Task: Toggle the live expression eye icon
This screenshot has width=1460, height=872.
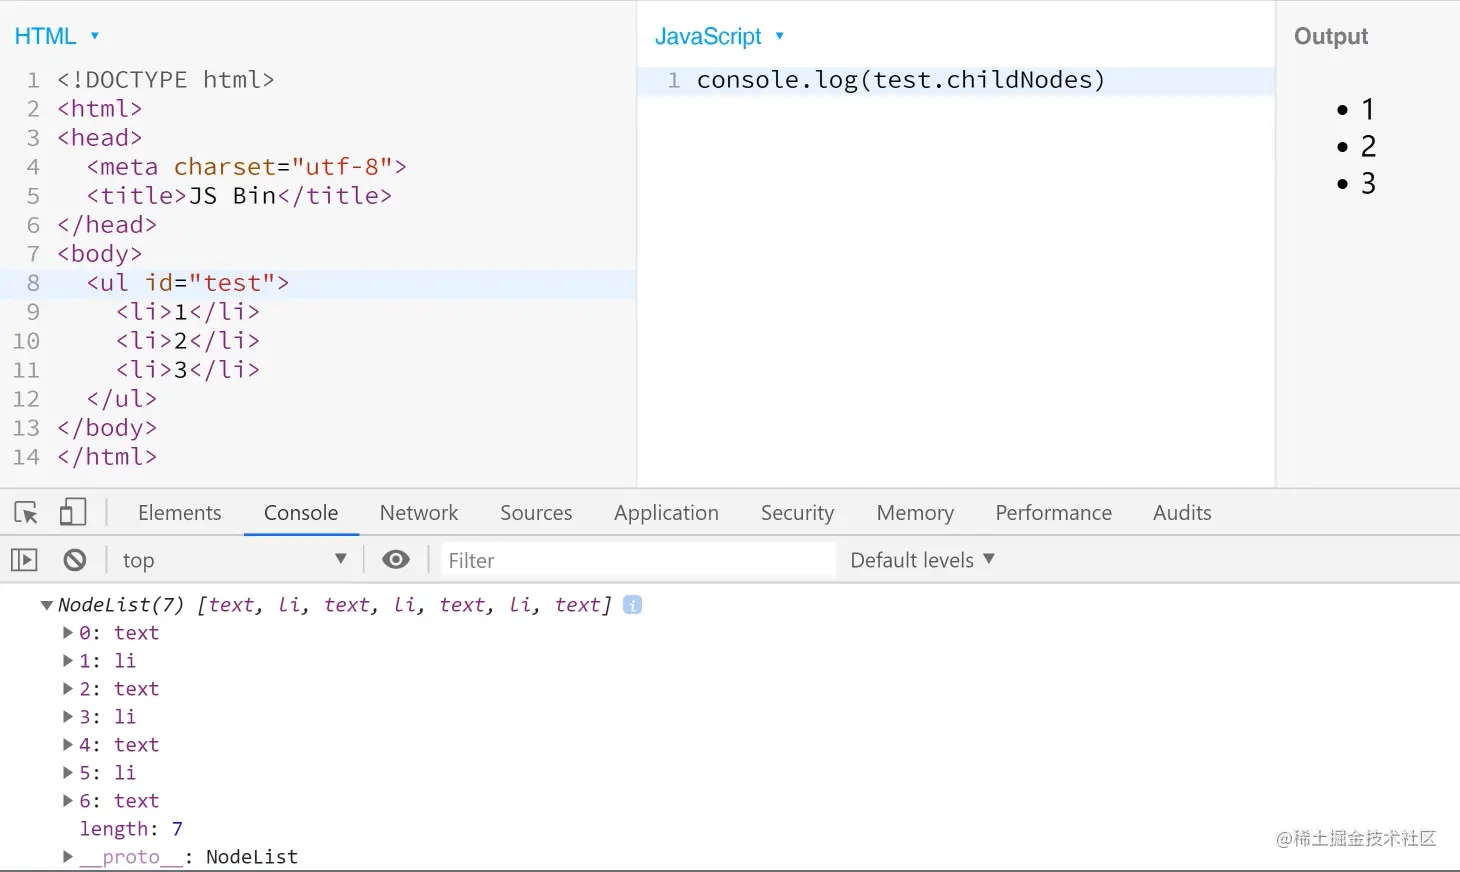Action: point(396,559)
